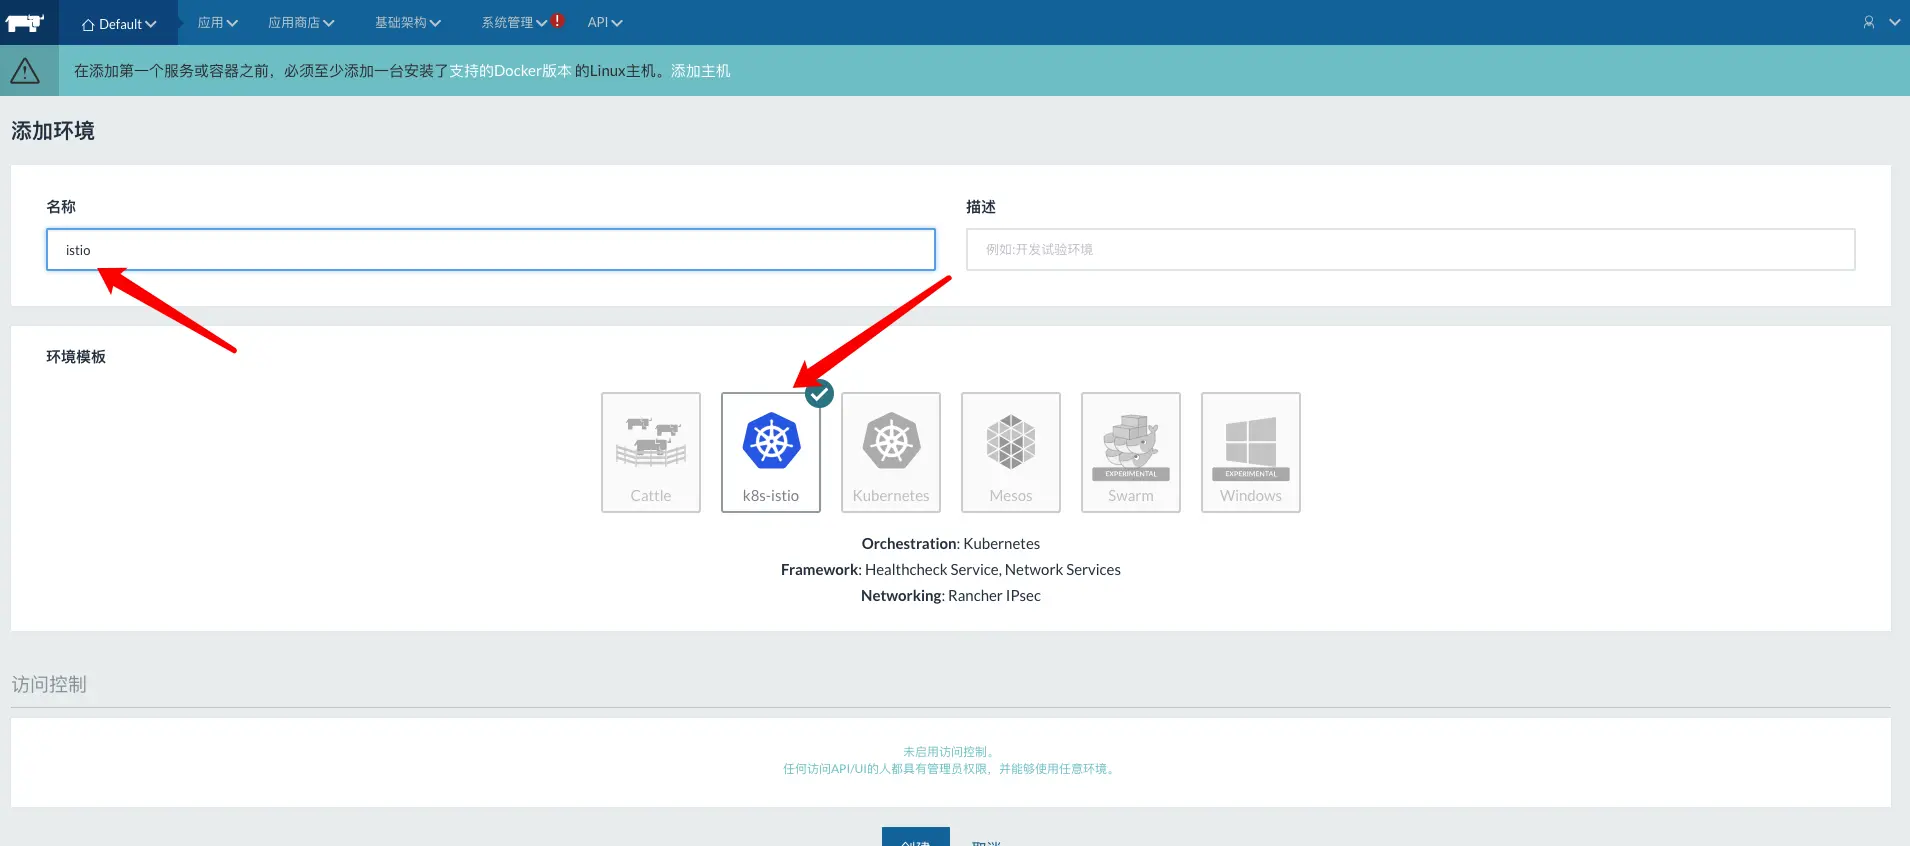
Task: Choose the Kubernetes environment template
Action: pos(891,452)
